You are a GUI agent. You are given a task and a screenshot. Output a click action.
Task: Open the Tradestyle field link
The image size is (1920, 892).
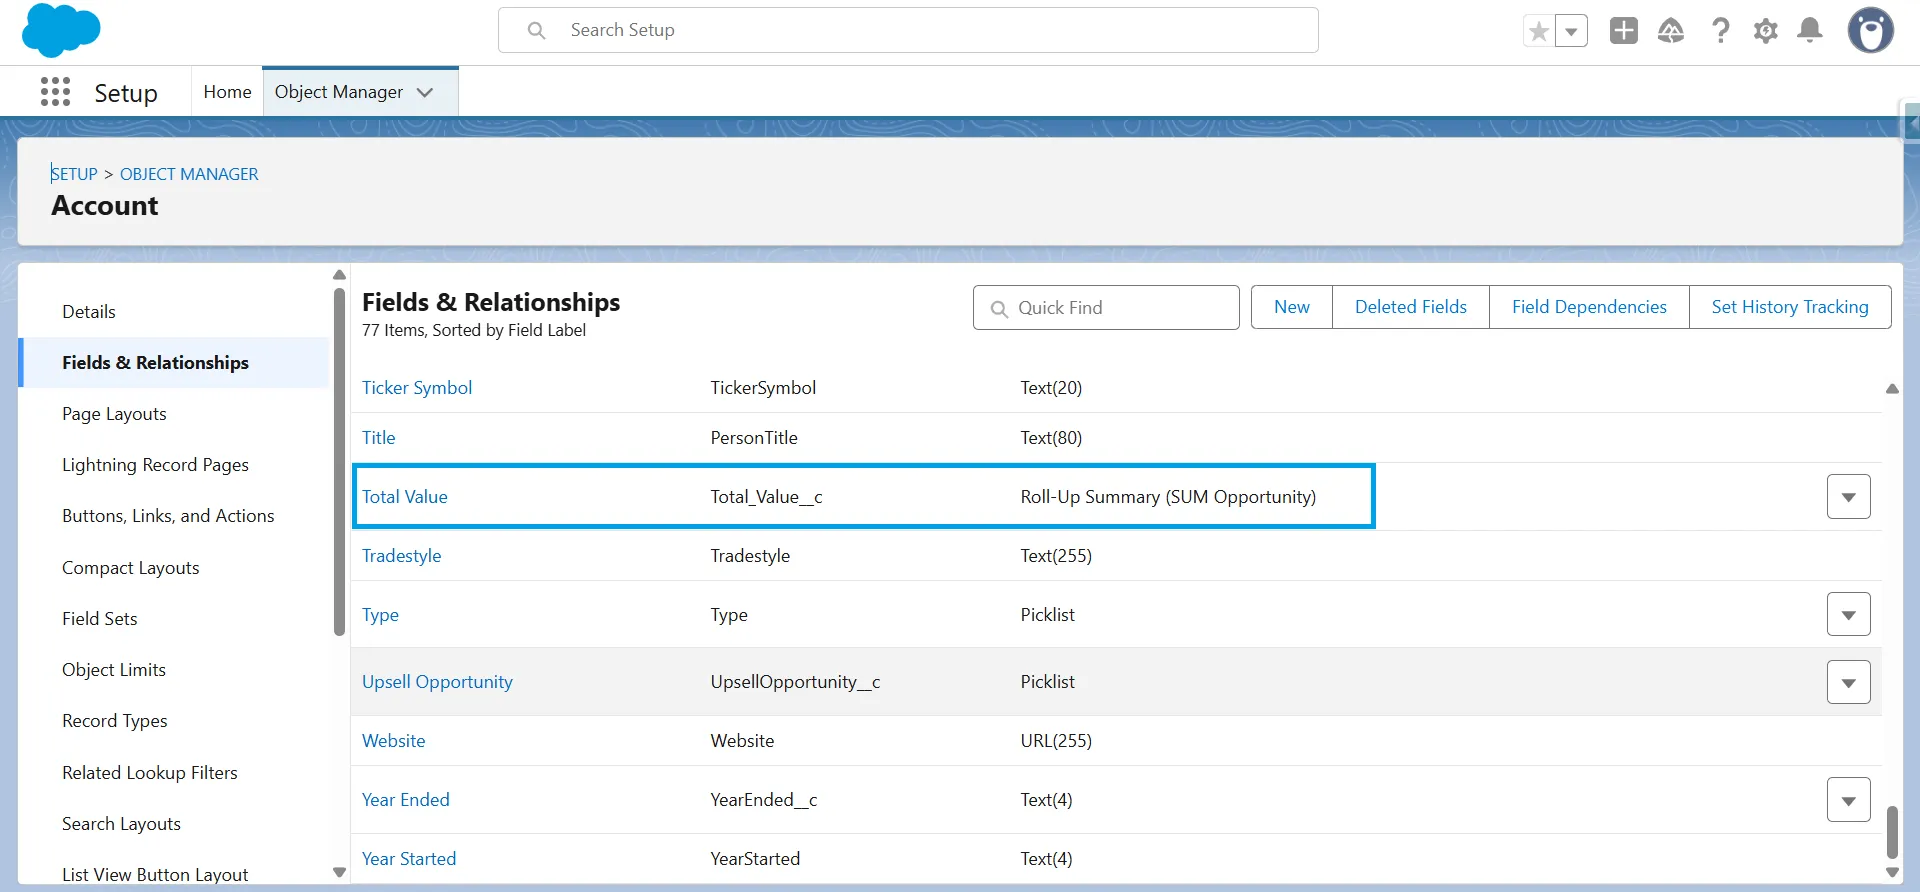(x=402, y=556)
